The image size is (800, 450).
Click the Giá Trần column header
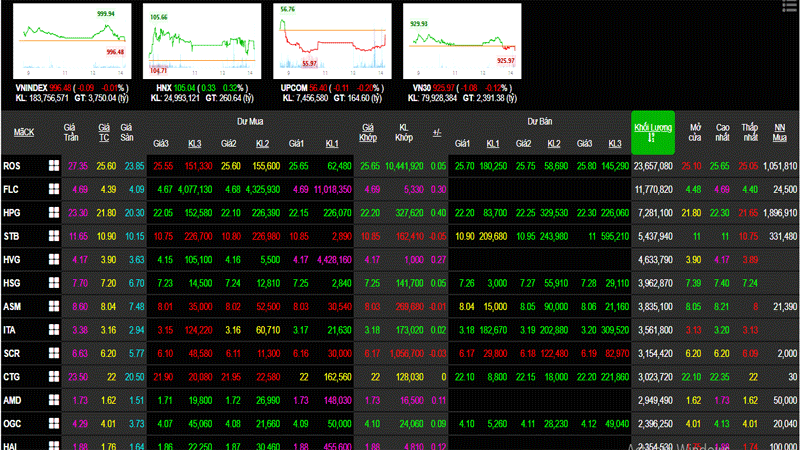pos(70,133)
